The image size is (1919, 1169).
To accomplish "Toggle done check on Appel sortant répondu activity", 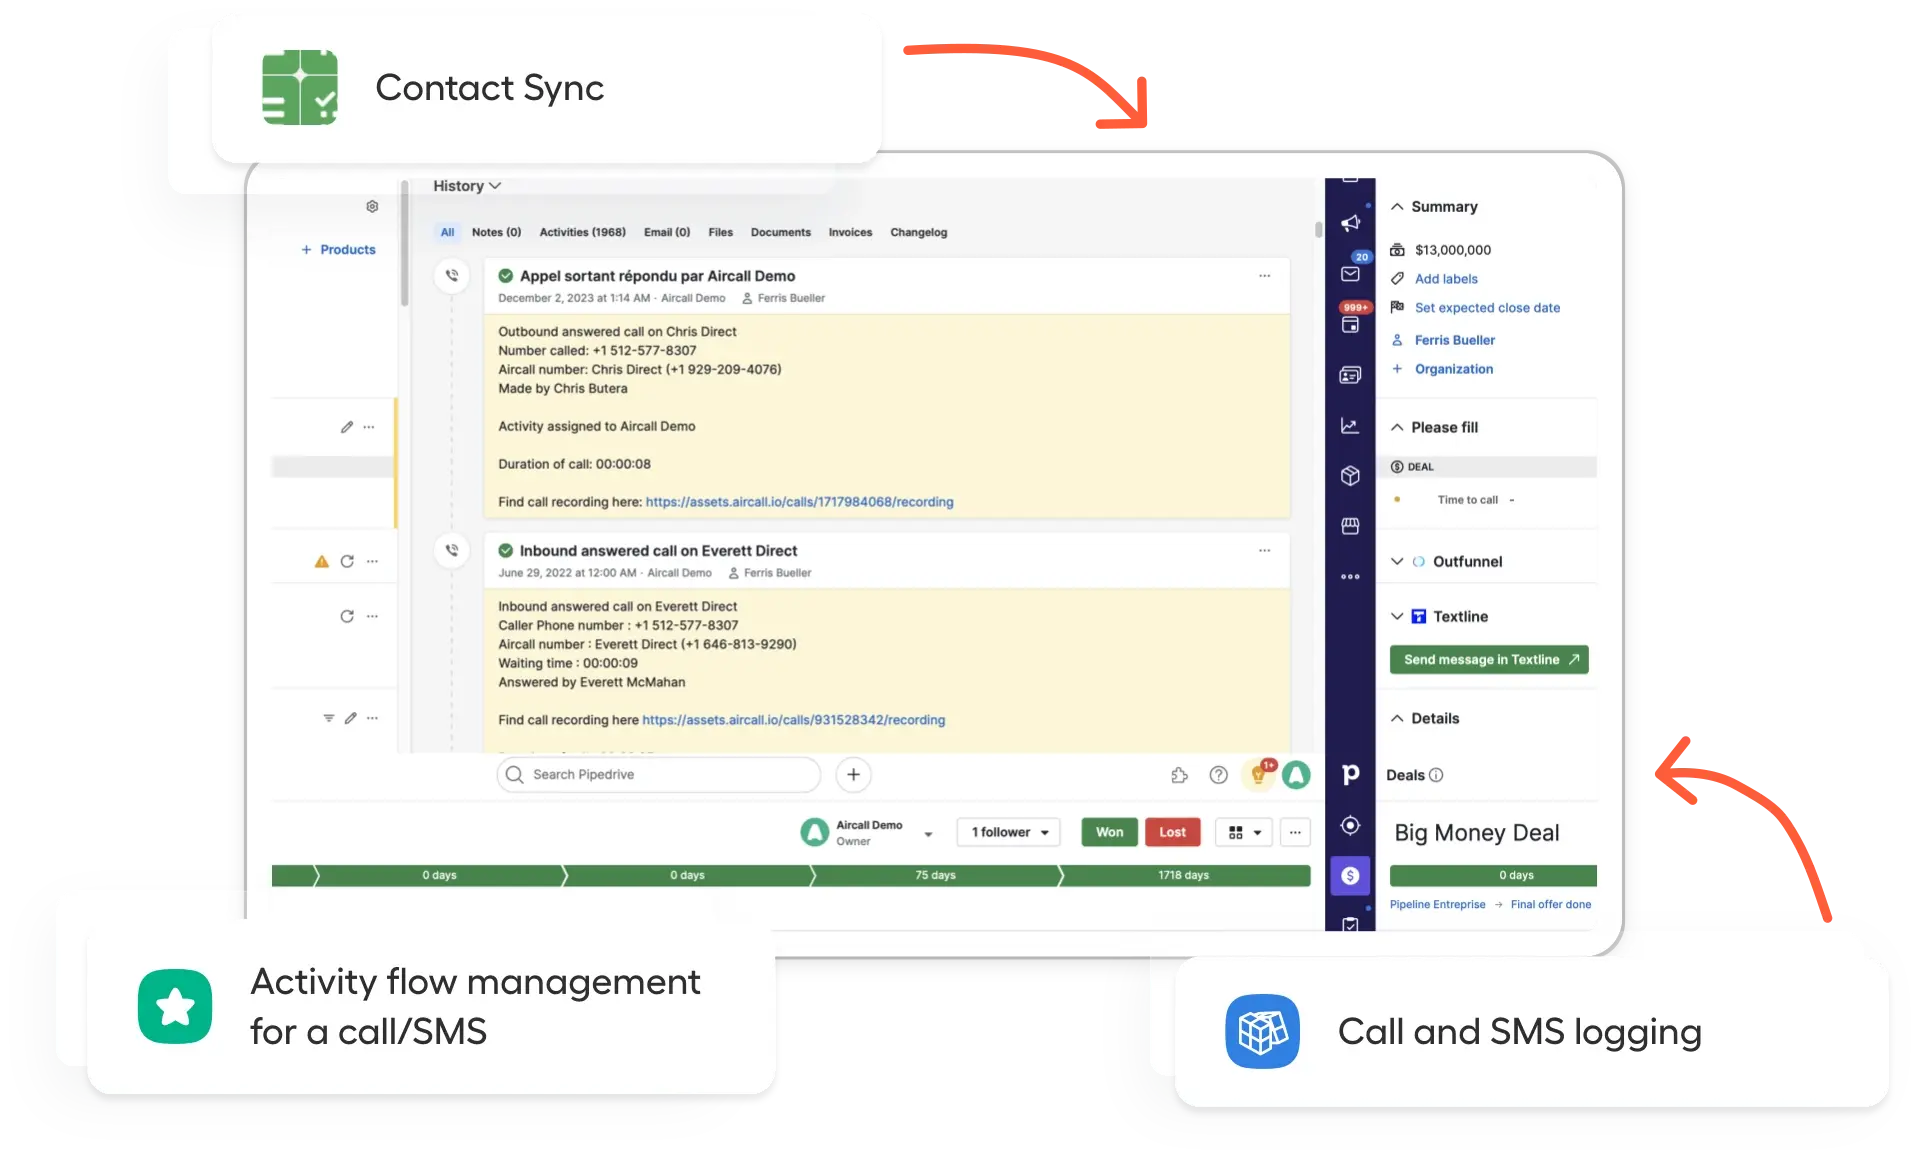I will (505, 276).
